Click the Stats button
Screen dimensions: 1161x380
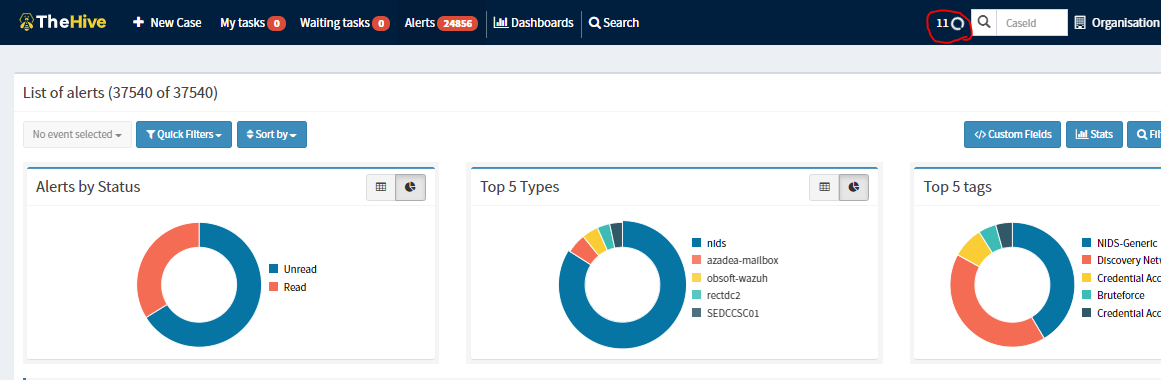[x=1094, y=135]
